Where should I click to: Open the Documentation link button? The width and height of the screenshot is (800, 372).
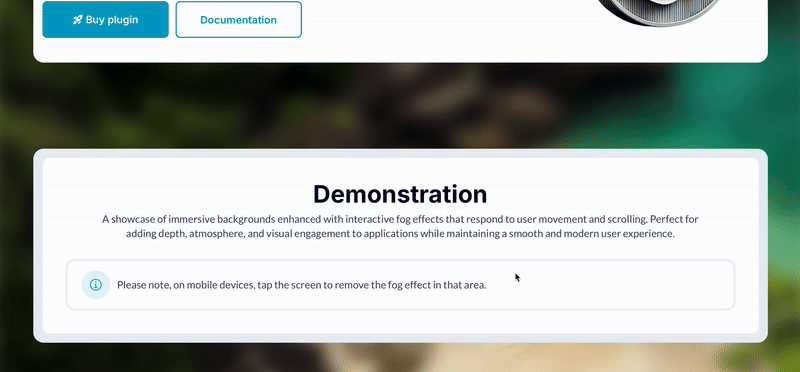[x=238, y=19]
